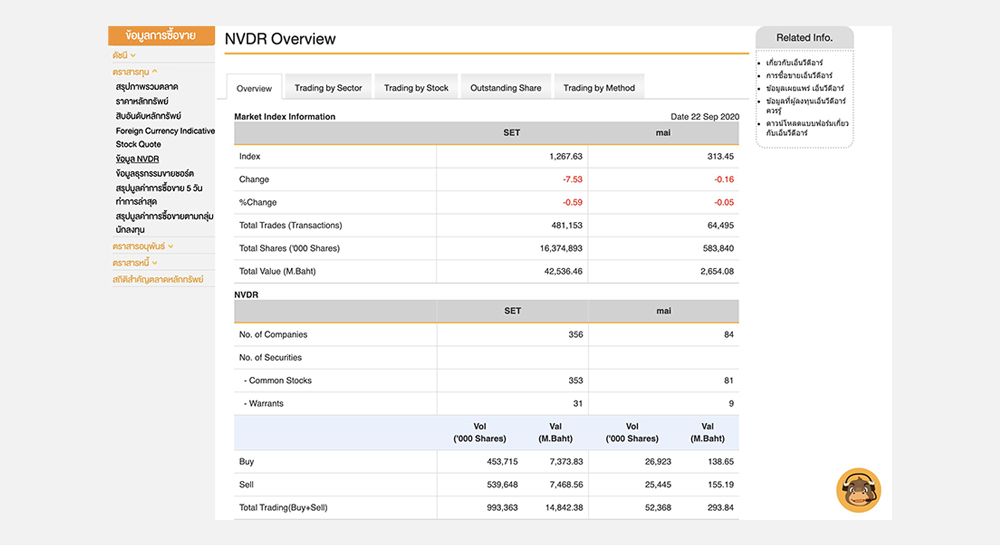Click the สถิติสำคัญตลาดหลักทรัพย์ link
Screen dimensions: 1000x545
158,279
